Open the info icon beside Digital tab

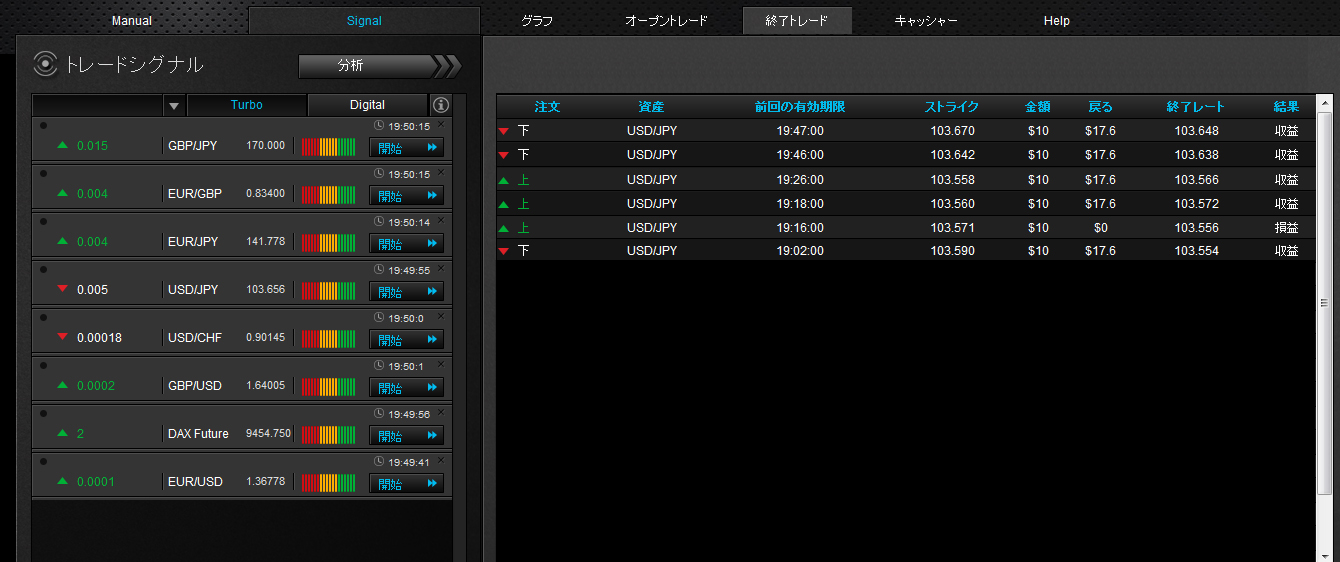tap(441, 105)
